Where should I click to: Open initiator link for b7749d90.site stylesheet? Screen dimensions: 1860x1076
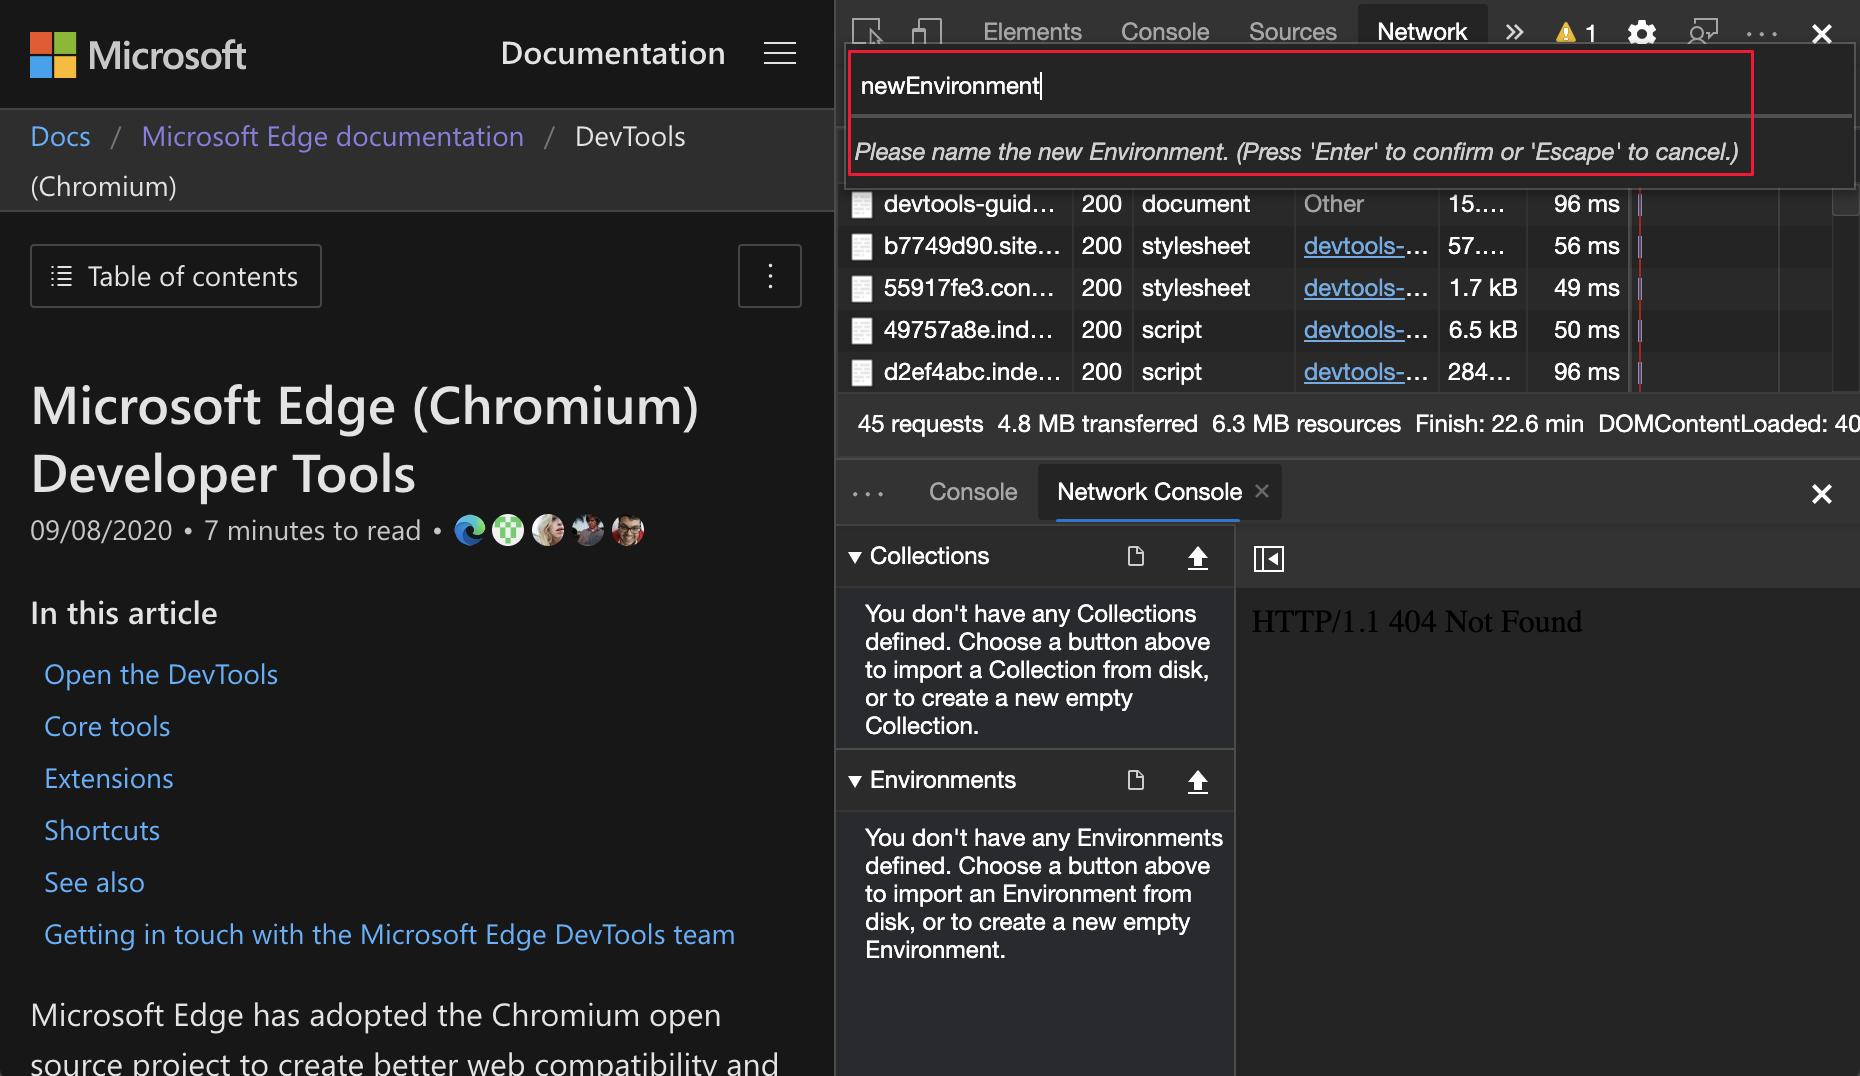[x=1366, y=246]
